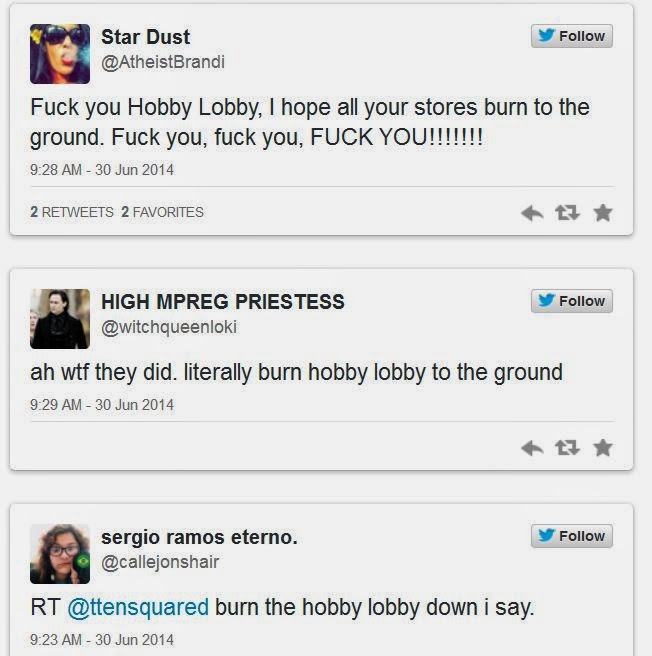Open the @ttensquared mention link

pyautogui.click(x=138, y=607)
